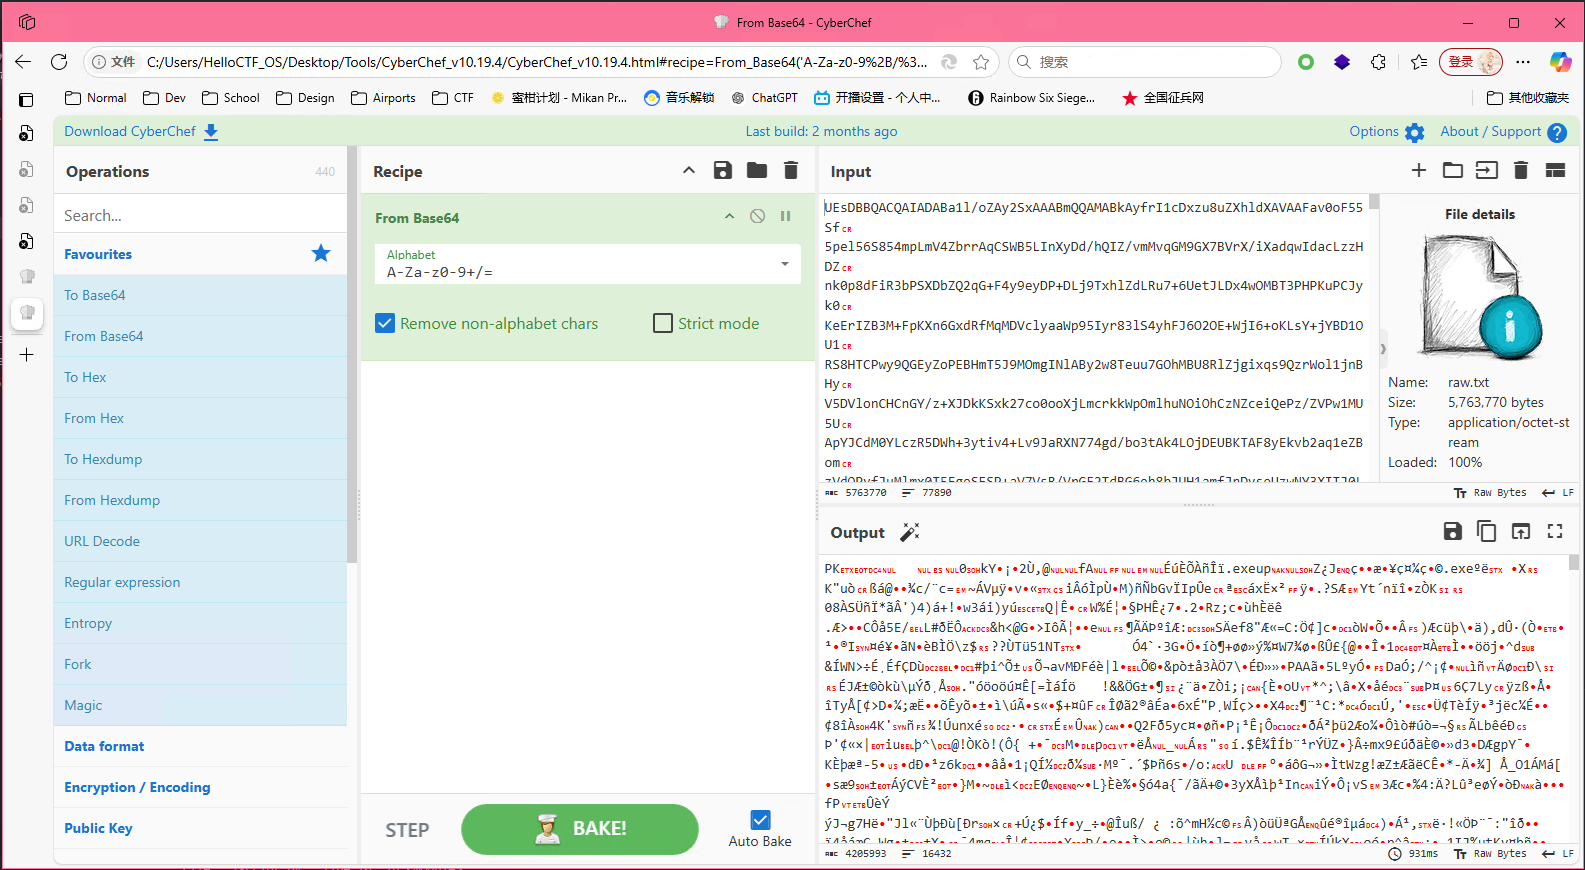Load a recipe using the folder icon
This screenshot has width=1585, height=870.
[x=757, y=170]
